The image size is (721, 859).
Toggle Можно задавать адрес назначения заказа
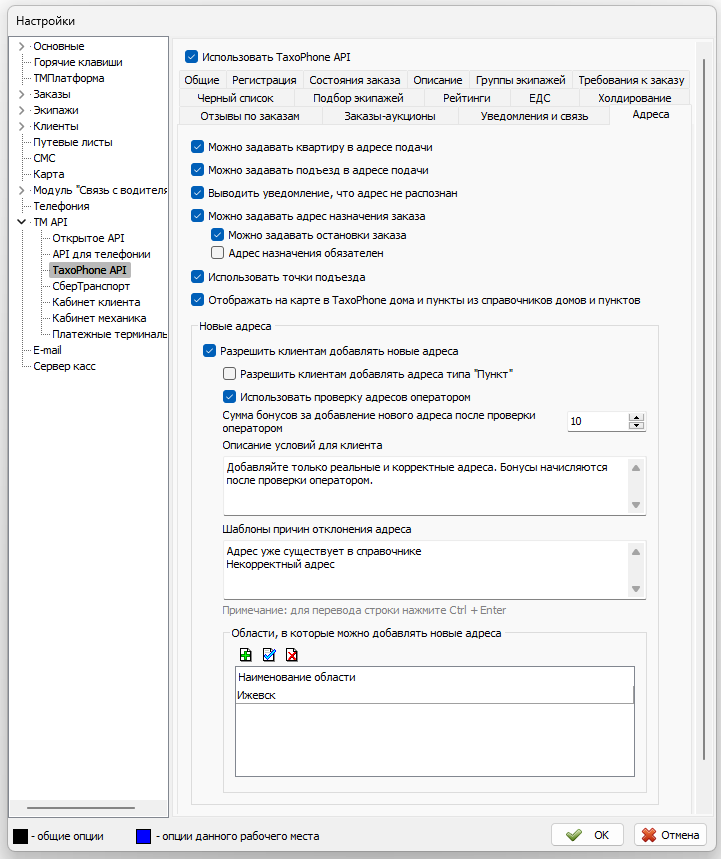pyautogui.click(x=197, y=216)
